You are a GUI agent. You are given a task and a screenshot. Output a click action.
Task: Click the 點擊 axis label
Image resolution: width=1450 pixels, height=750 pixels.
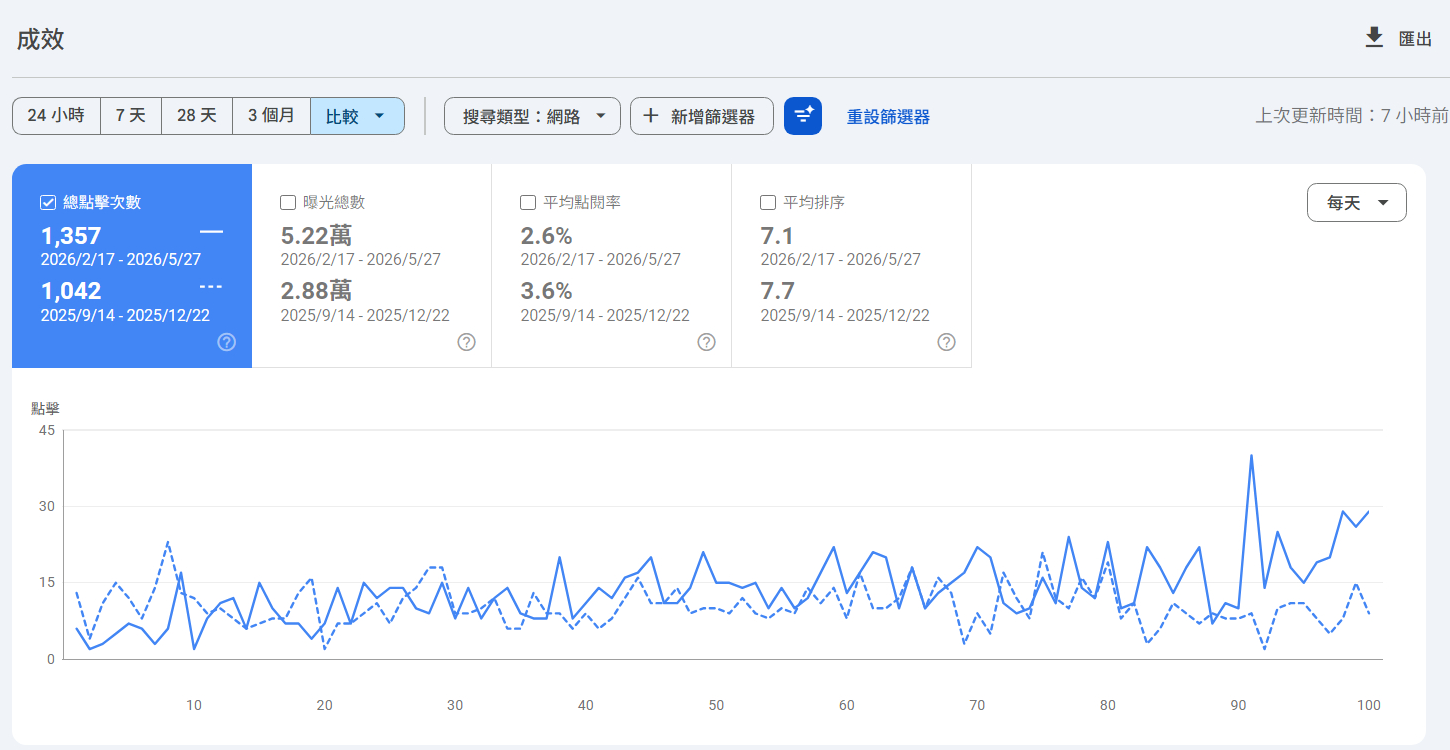45,408
